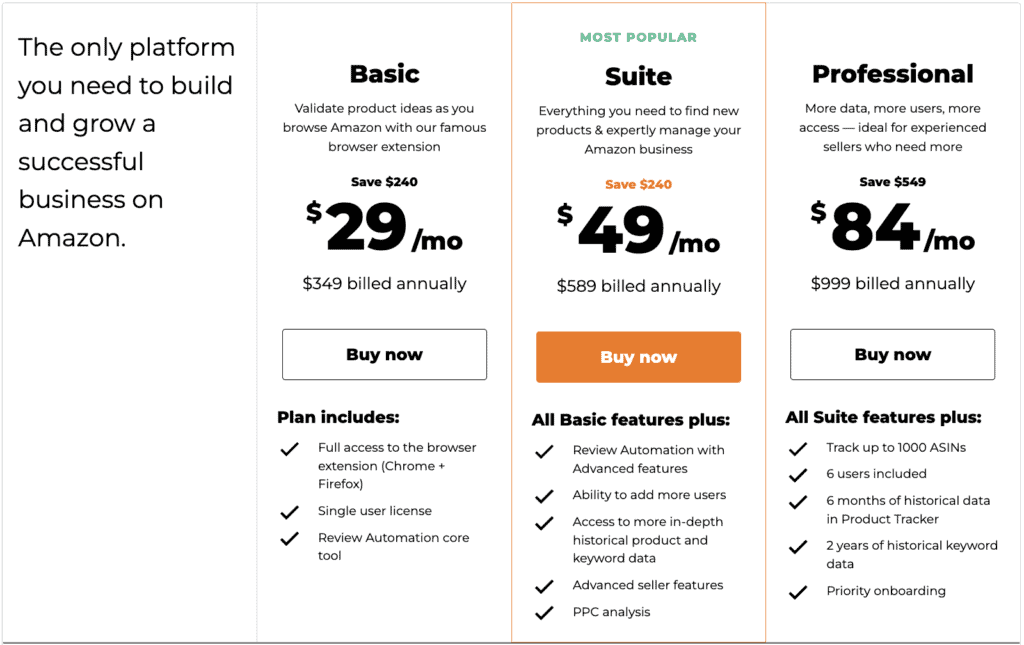The height and width of the screenshot is (645, 1024).
Task: Click checkmark beside Priority onboarding
Action: pos(797,592)
